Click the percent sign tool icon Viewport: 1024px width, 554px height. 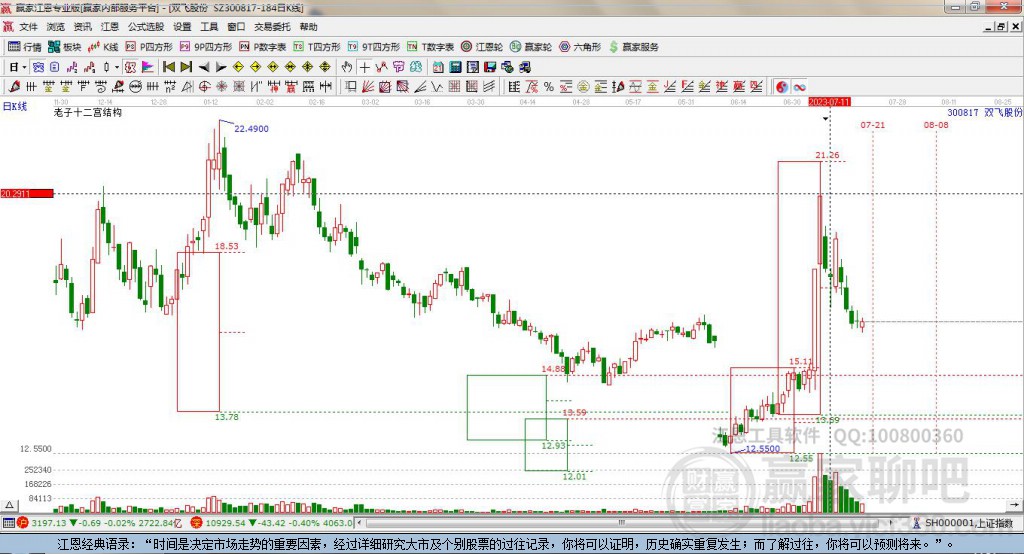(549, 87)
